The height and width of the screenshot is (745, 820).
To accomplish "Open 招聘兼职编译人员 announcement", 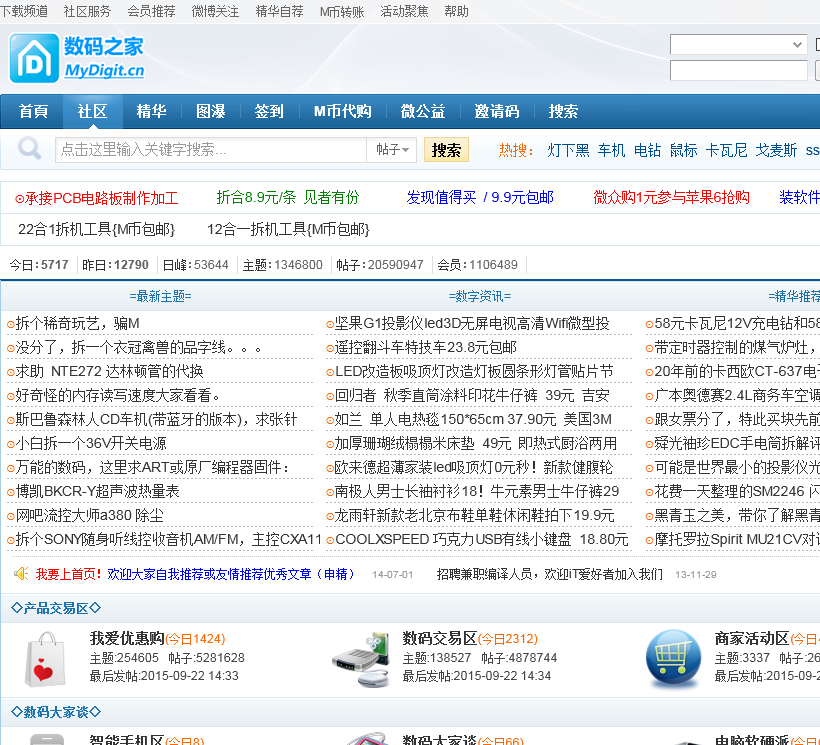I will (550, 575).
